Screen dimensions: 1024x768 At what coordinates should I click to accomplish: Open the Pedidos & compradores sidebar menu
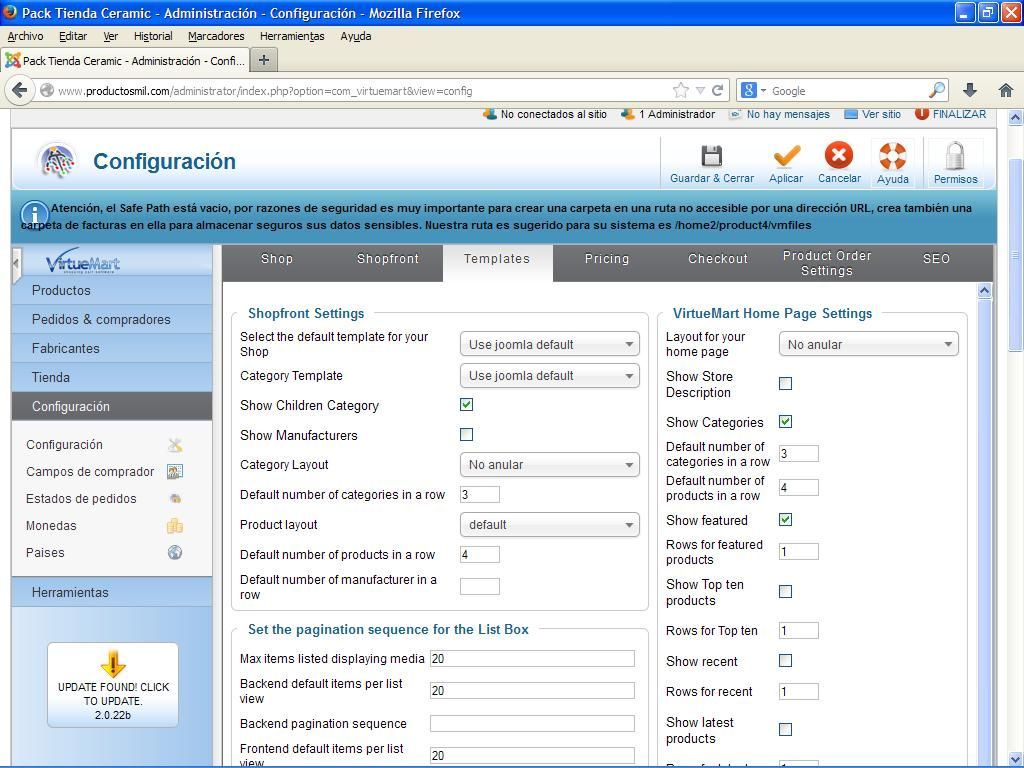click(x=112, y=319)
